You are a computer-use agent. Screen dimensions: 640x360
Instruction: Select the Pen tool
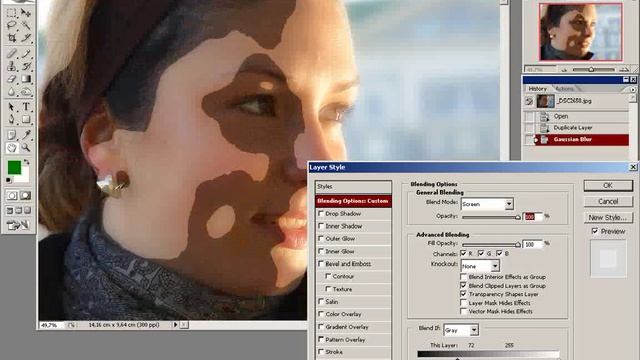(x=12, y=120)
